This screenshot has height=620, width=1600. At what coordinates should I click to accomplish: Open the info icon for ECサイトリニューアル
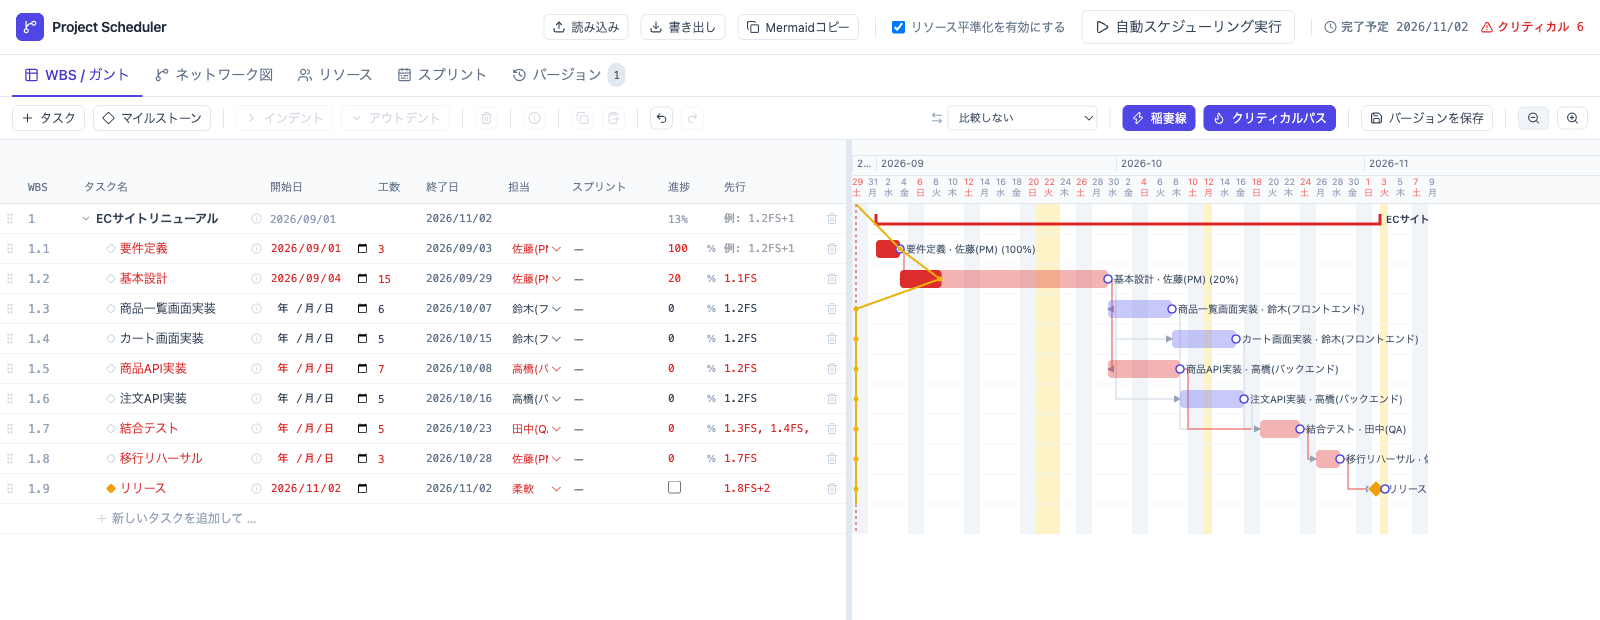256,218
